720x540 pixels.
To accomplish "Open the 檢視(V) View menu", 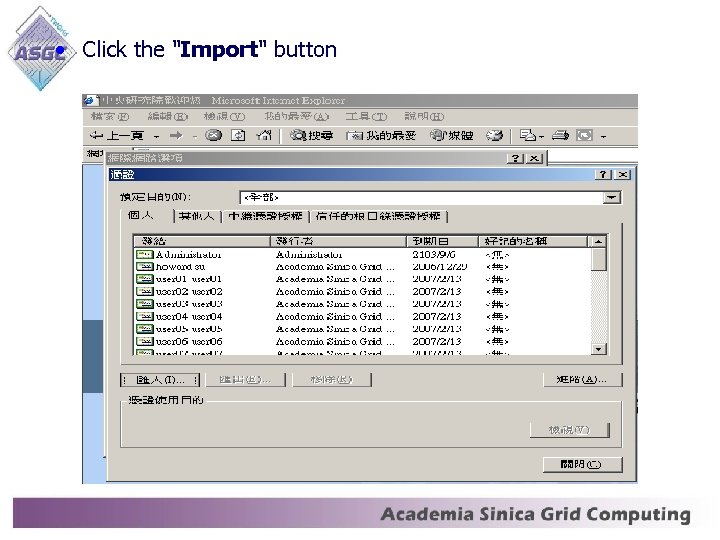I will (x=225, y=116).
